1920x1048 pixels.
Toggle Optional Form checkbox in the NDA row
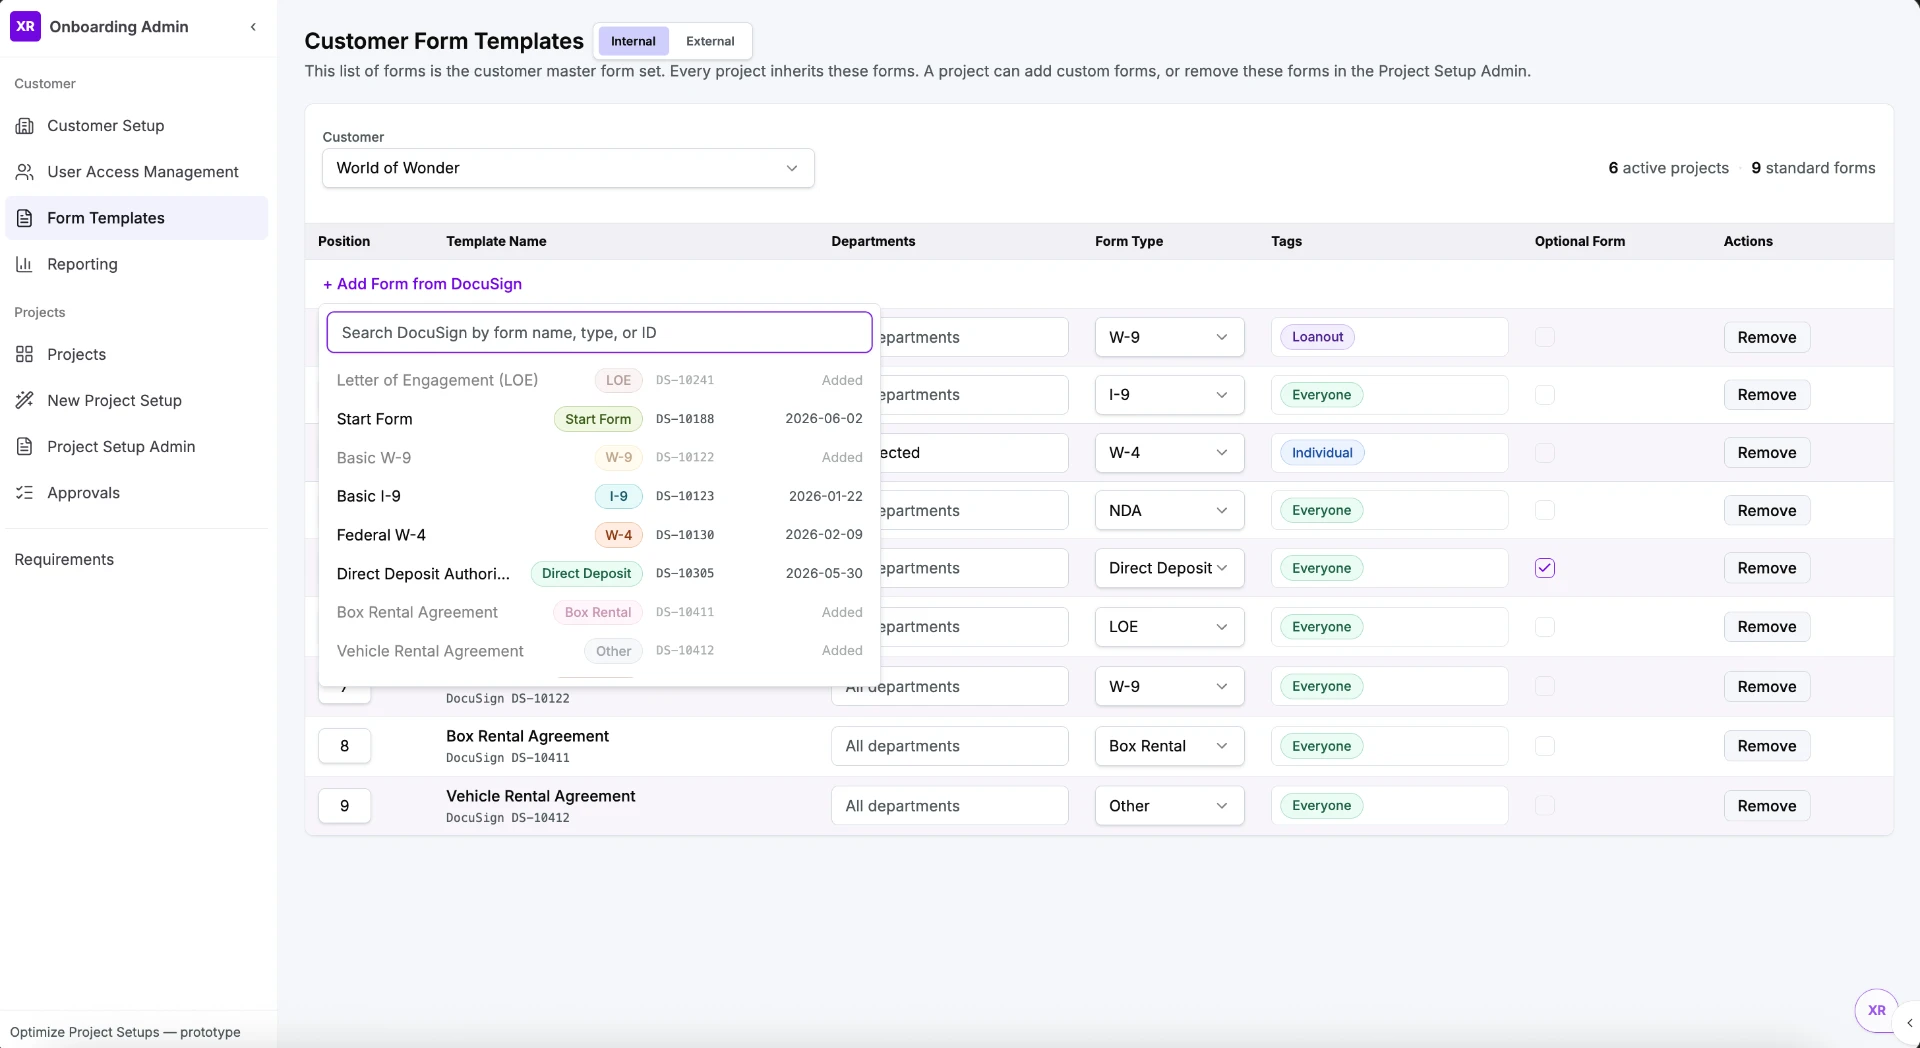1545,510
